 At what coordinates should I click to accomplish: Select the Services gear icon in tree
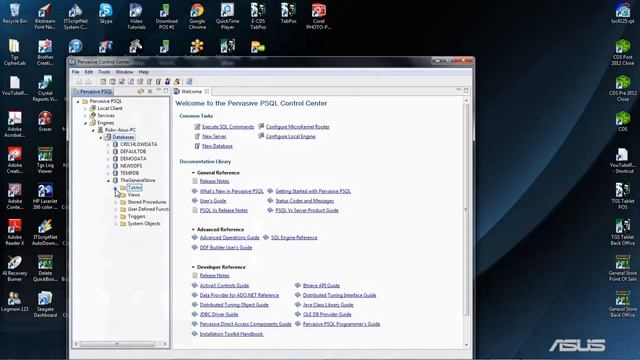pos(93,116)
